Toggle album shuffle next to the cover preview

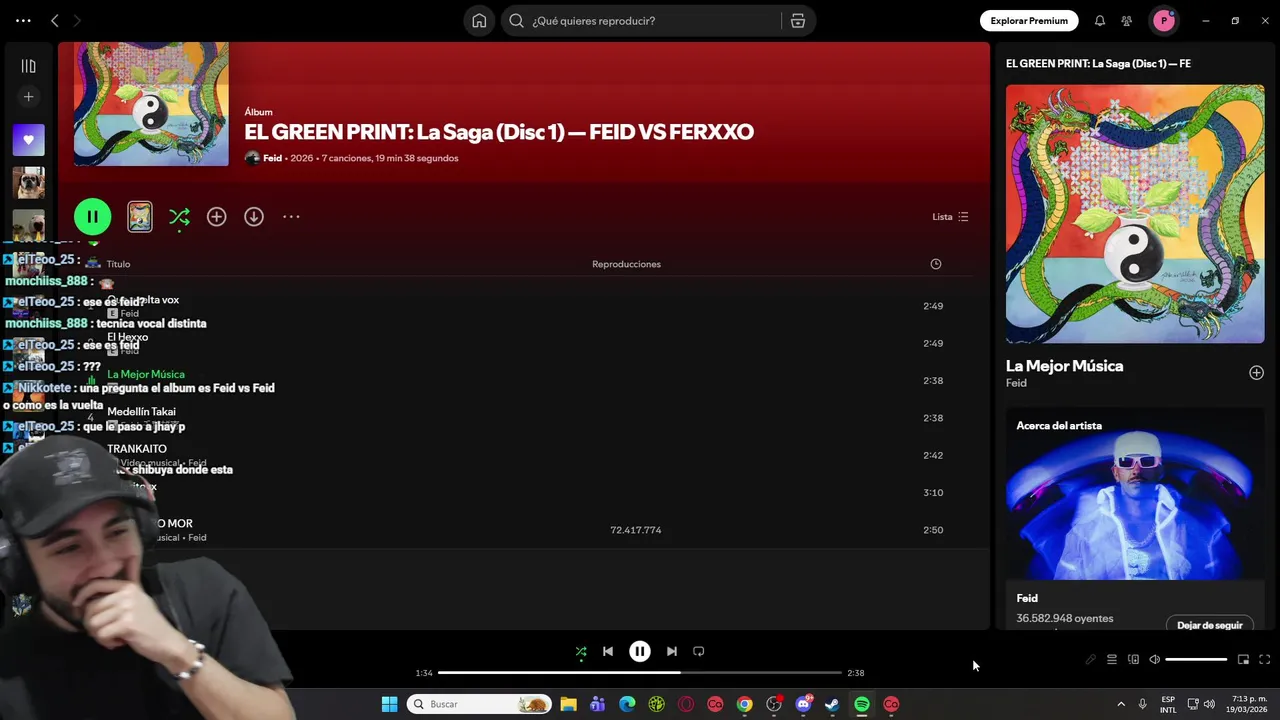[x=179, y=217]
